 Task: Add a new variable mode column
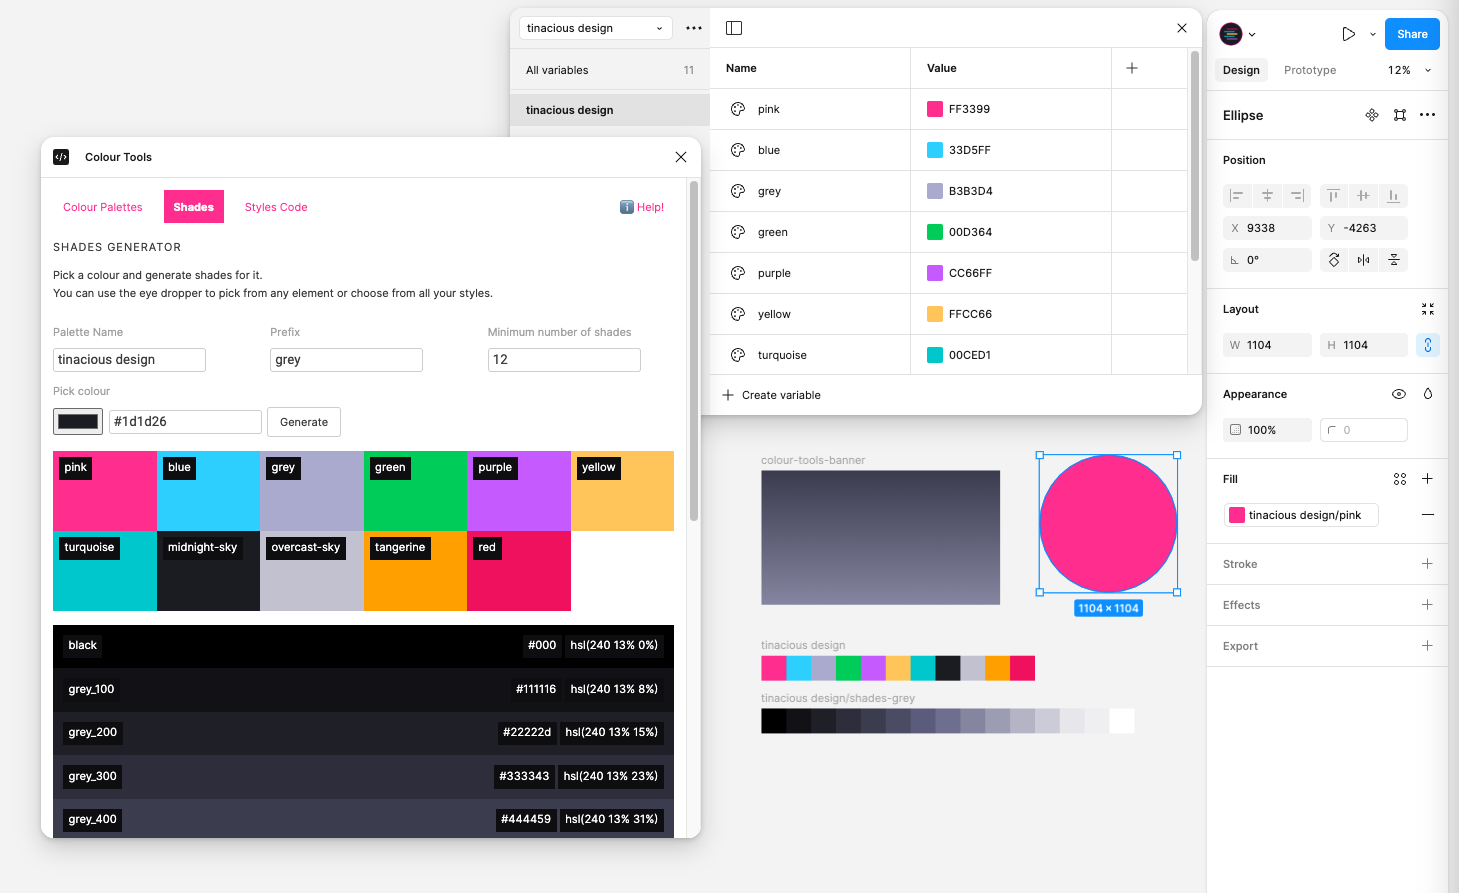(1132, 68)
